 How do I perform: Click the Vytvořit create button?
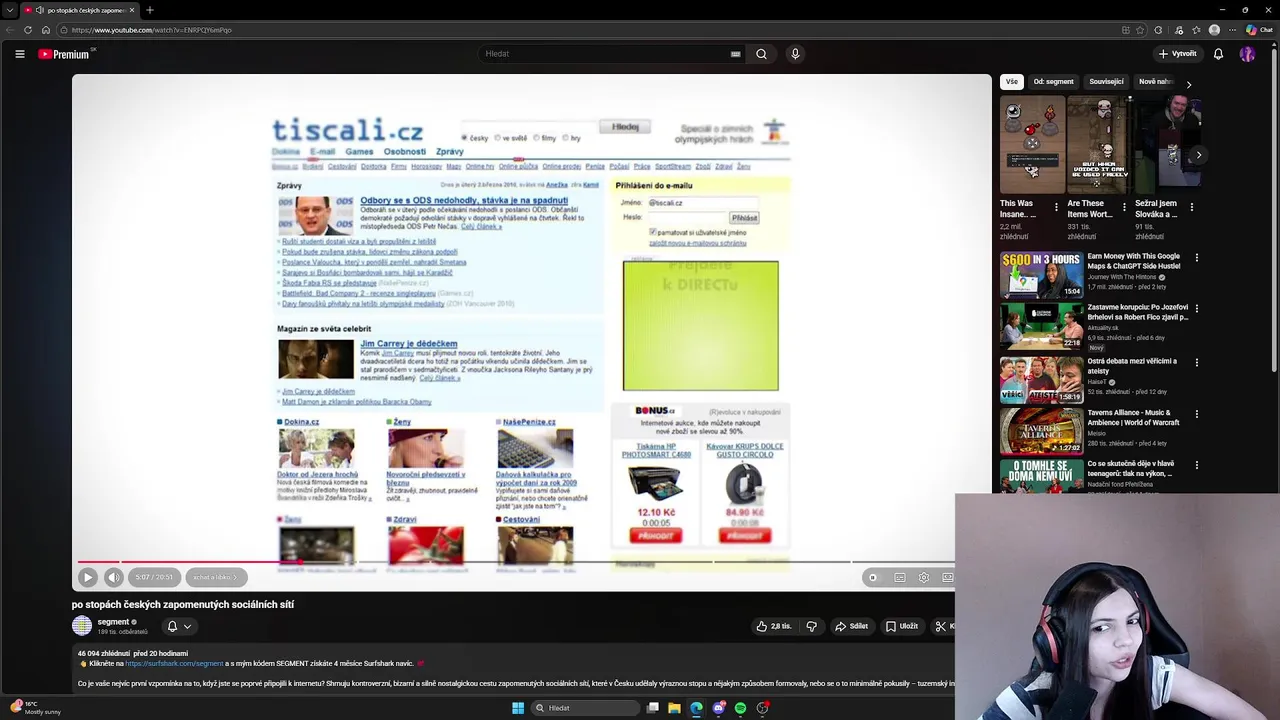point(1177,54)
